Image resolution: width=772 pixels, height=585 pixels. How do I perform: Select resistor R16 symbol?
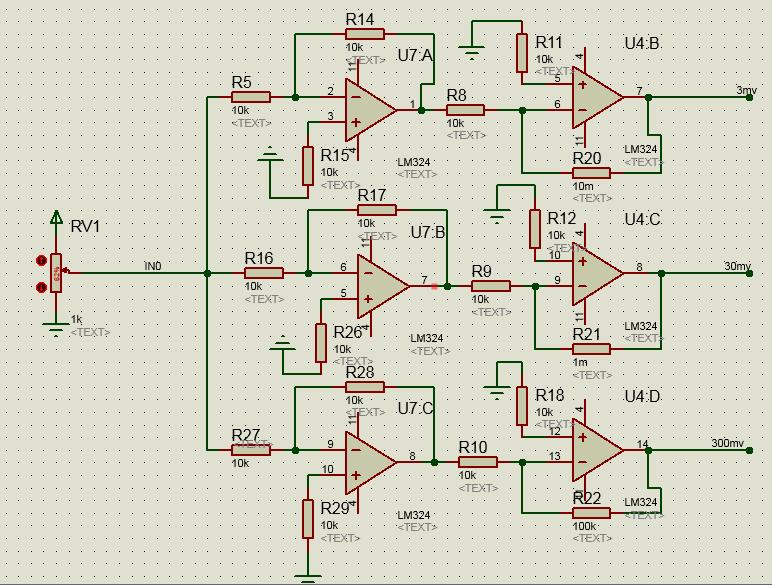pos(264,273)
